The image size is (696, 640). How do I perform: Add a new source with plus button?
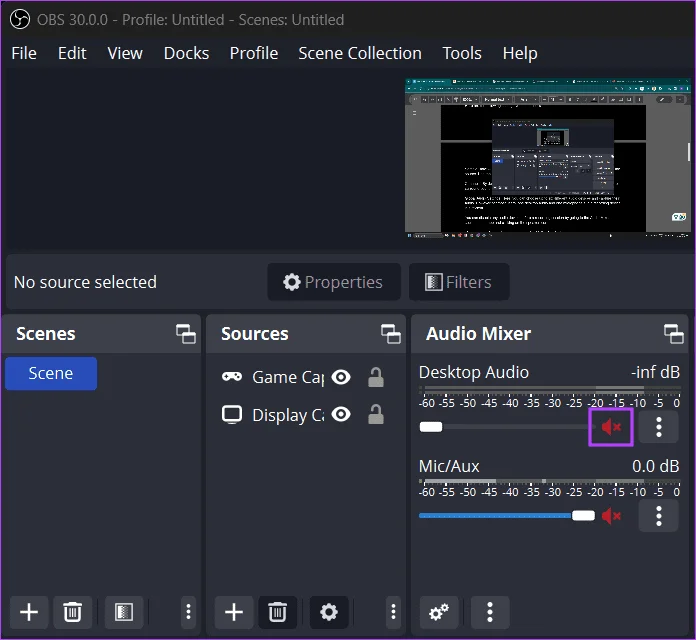[234, 612]
